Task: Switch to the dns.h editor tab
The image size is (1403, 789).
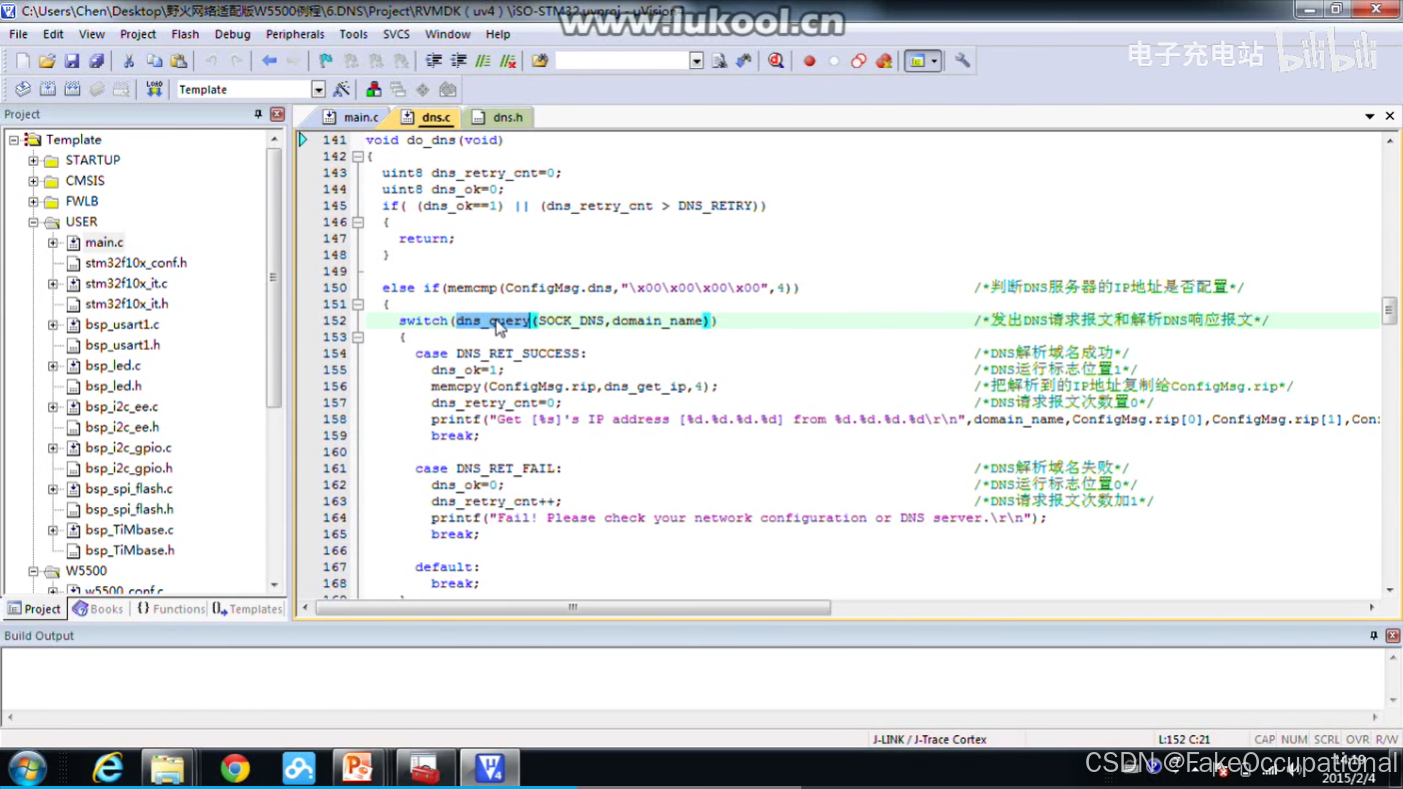Action: pyautogui.click(x=498, y=117)
